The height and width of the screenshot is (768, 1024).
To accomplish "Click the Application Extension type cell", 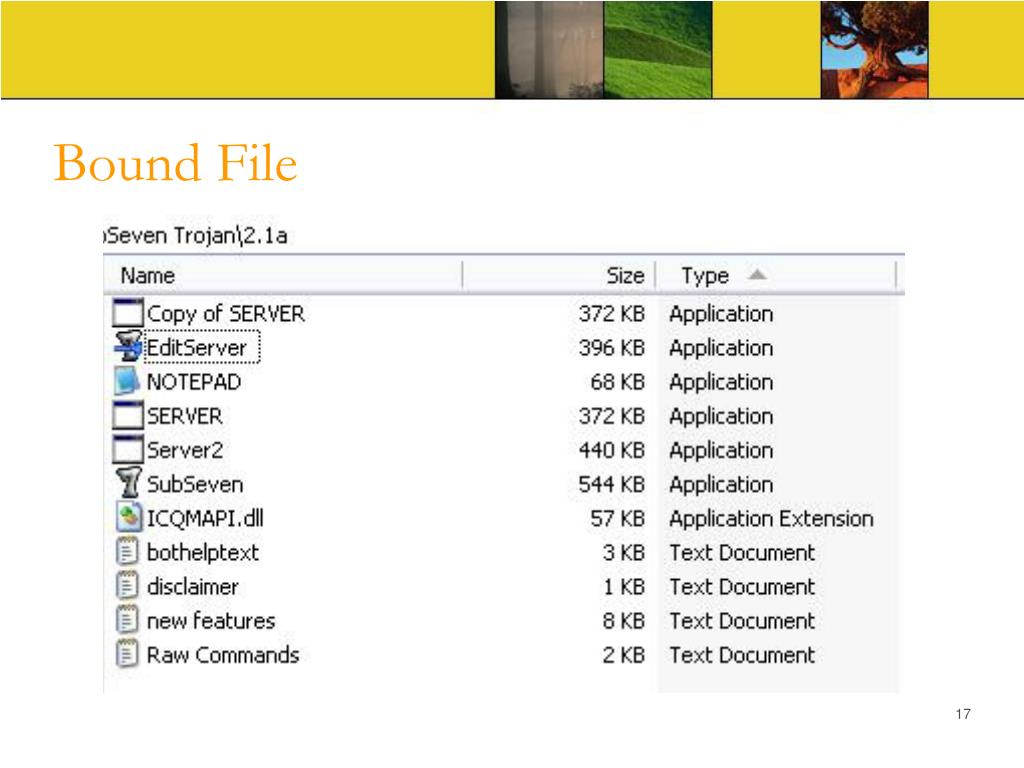I will [771, 519].
